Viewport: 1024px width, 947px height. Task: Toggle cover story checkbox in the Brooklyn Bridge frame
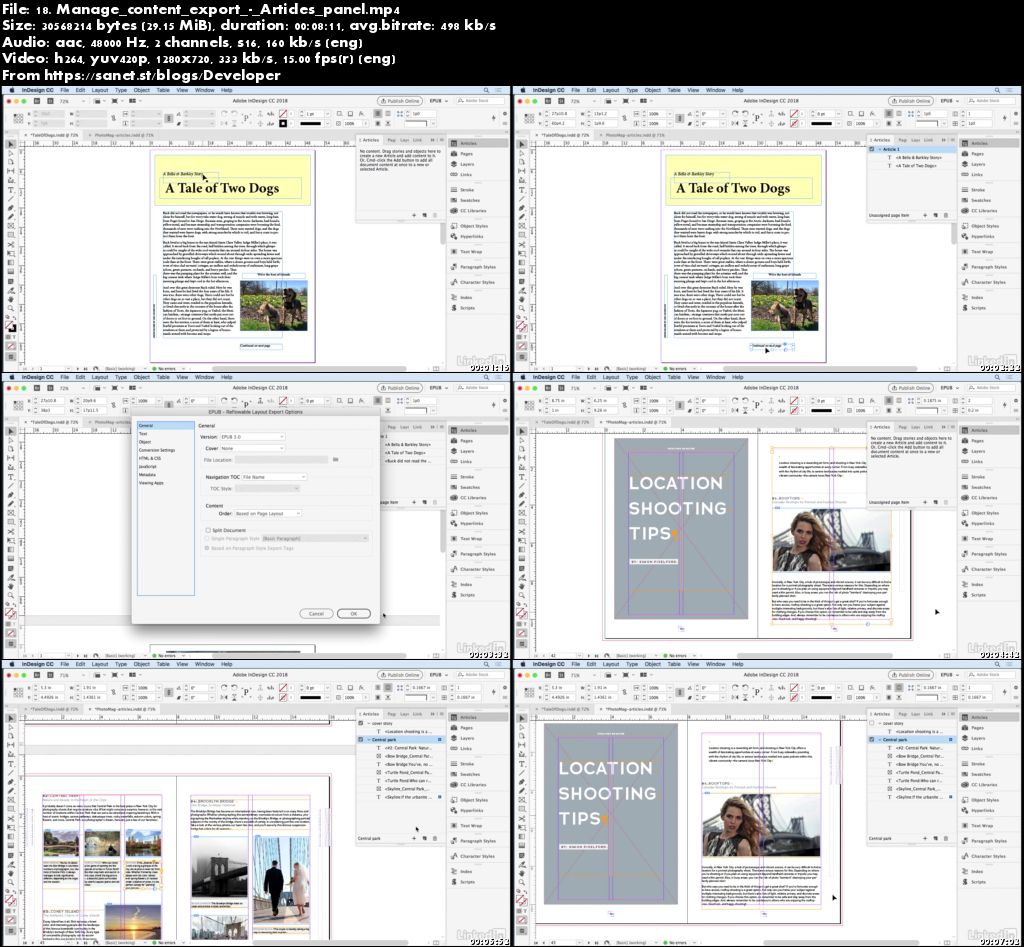click(360, 723)
